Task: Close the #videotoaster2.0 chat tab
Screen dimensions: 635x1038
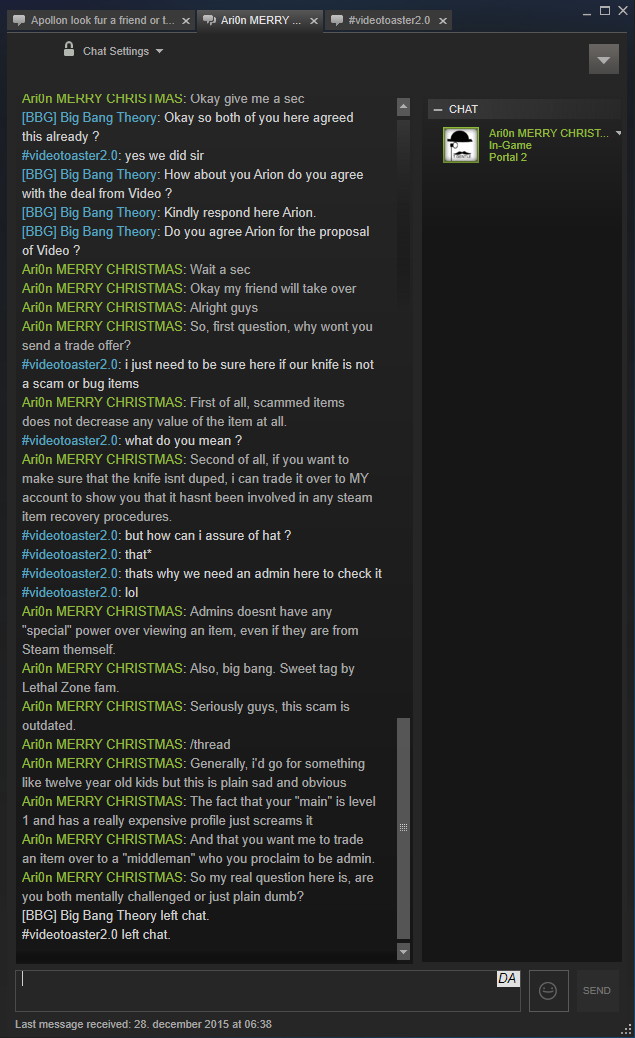Action: [443, 21]
